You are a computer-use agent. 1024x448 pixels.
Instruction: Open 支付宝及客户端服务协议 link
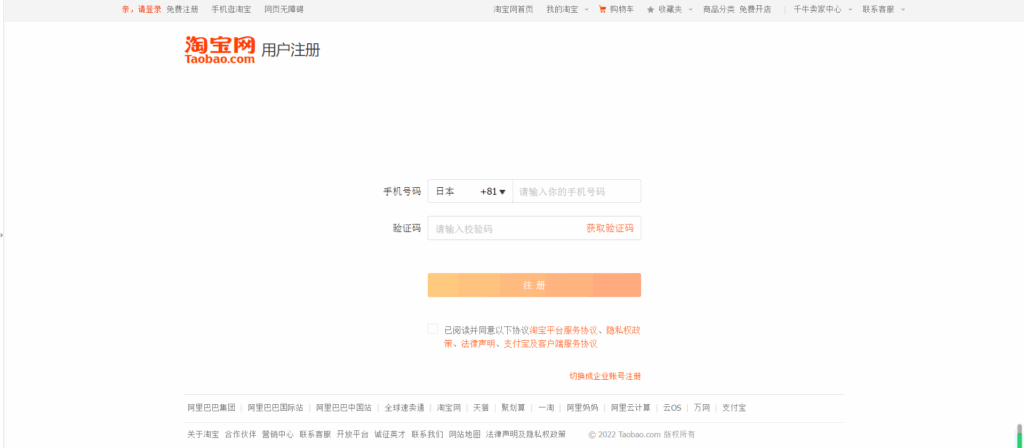[x=551, y=344]
